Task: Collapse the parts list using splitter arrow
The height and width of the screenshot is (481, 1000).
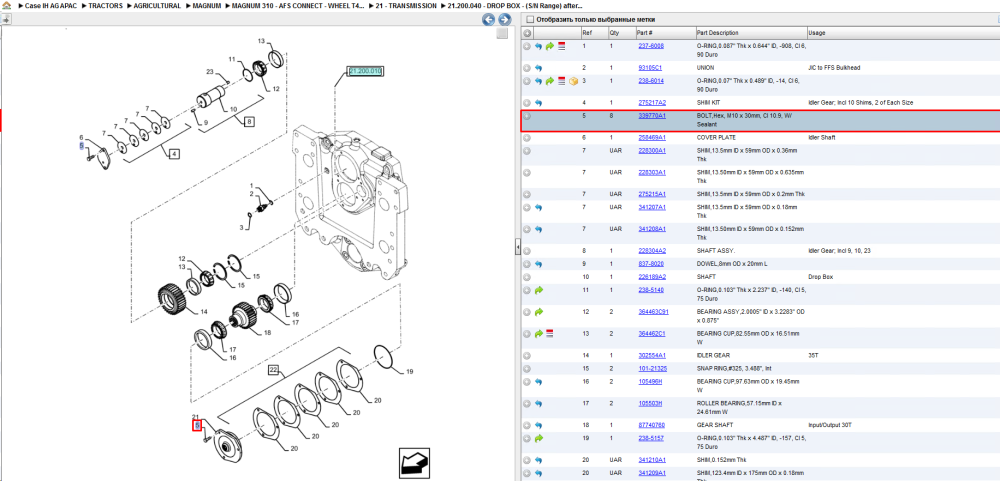Action: pyautogui.click(x=518, y=247)
